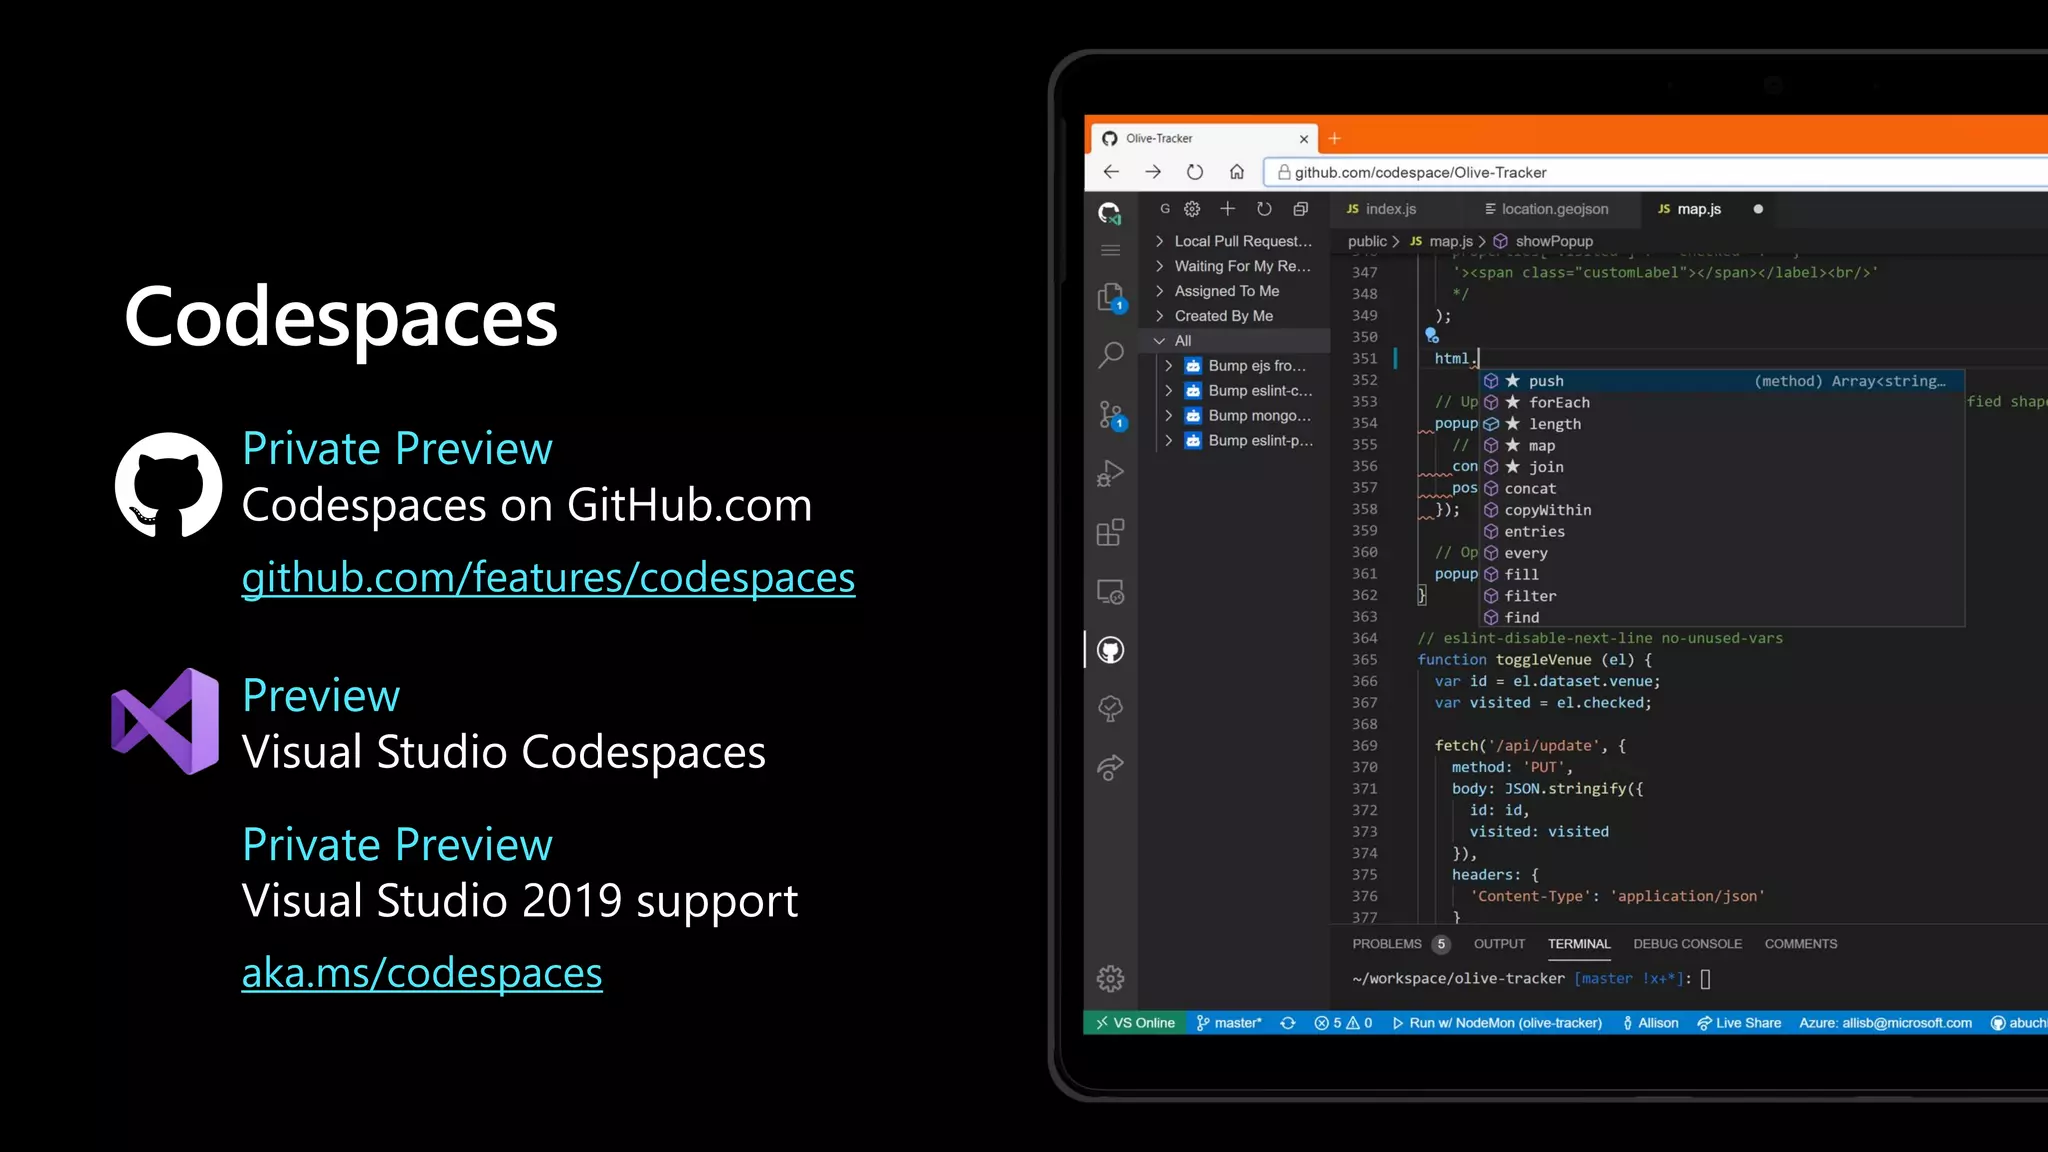Close the Olive-Tracker browser tab
2048x1152 pixels.
coord(1304,139)
